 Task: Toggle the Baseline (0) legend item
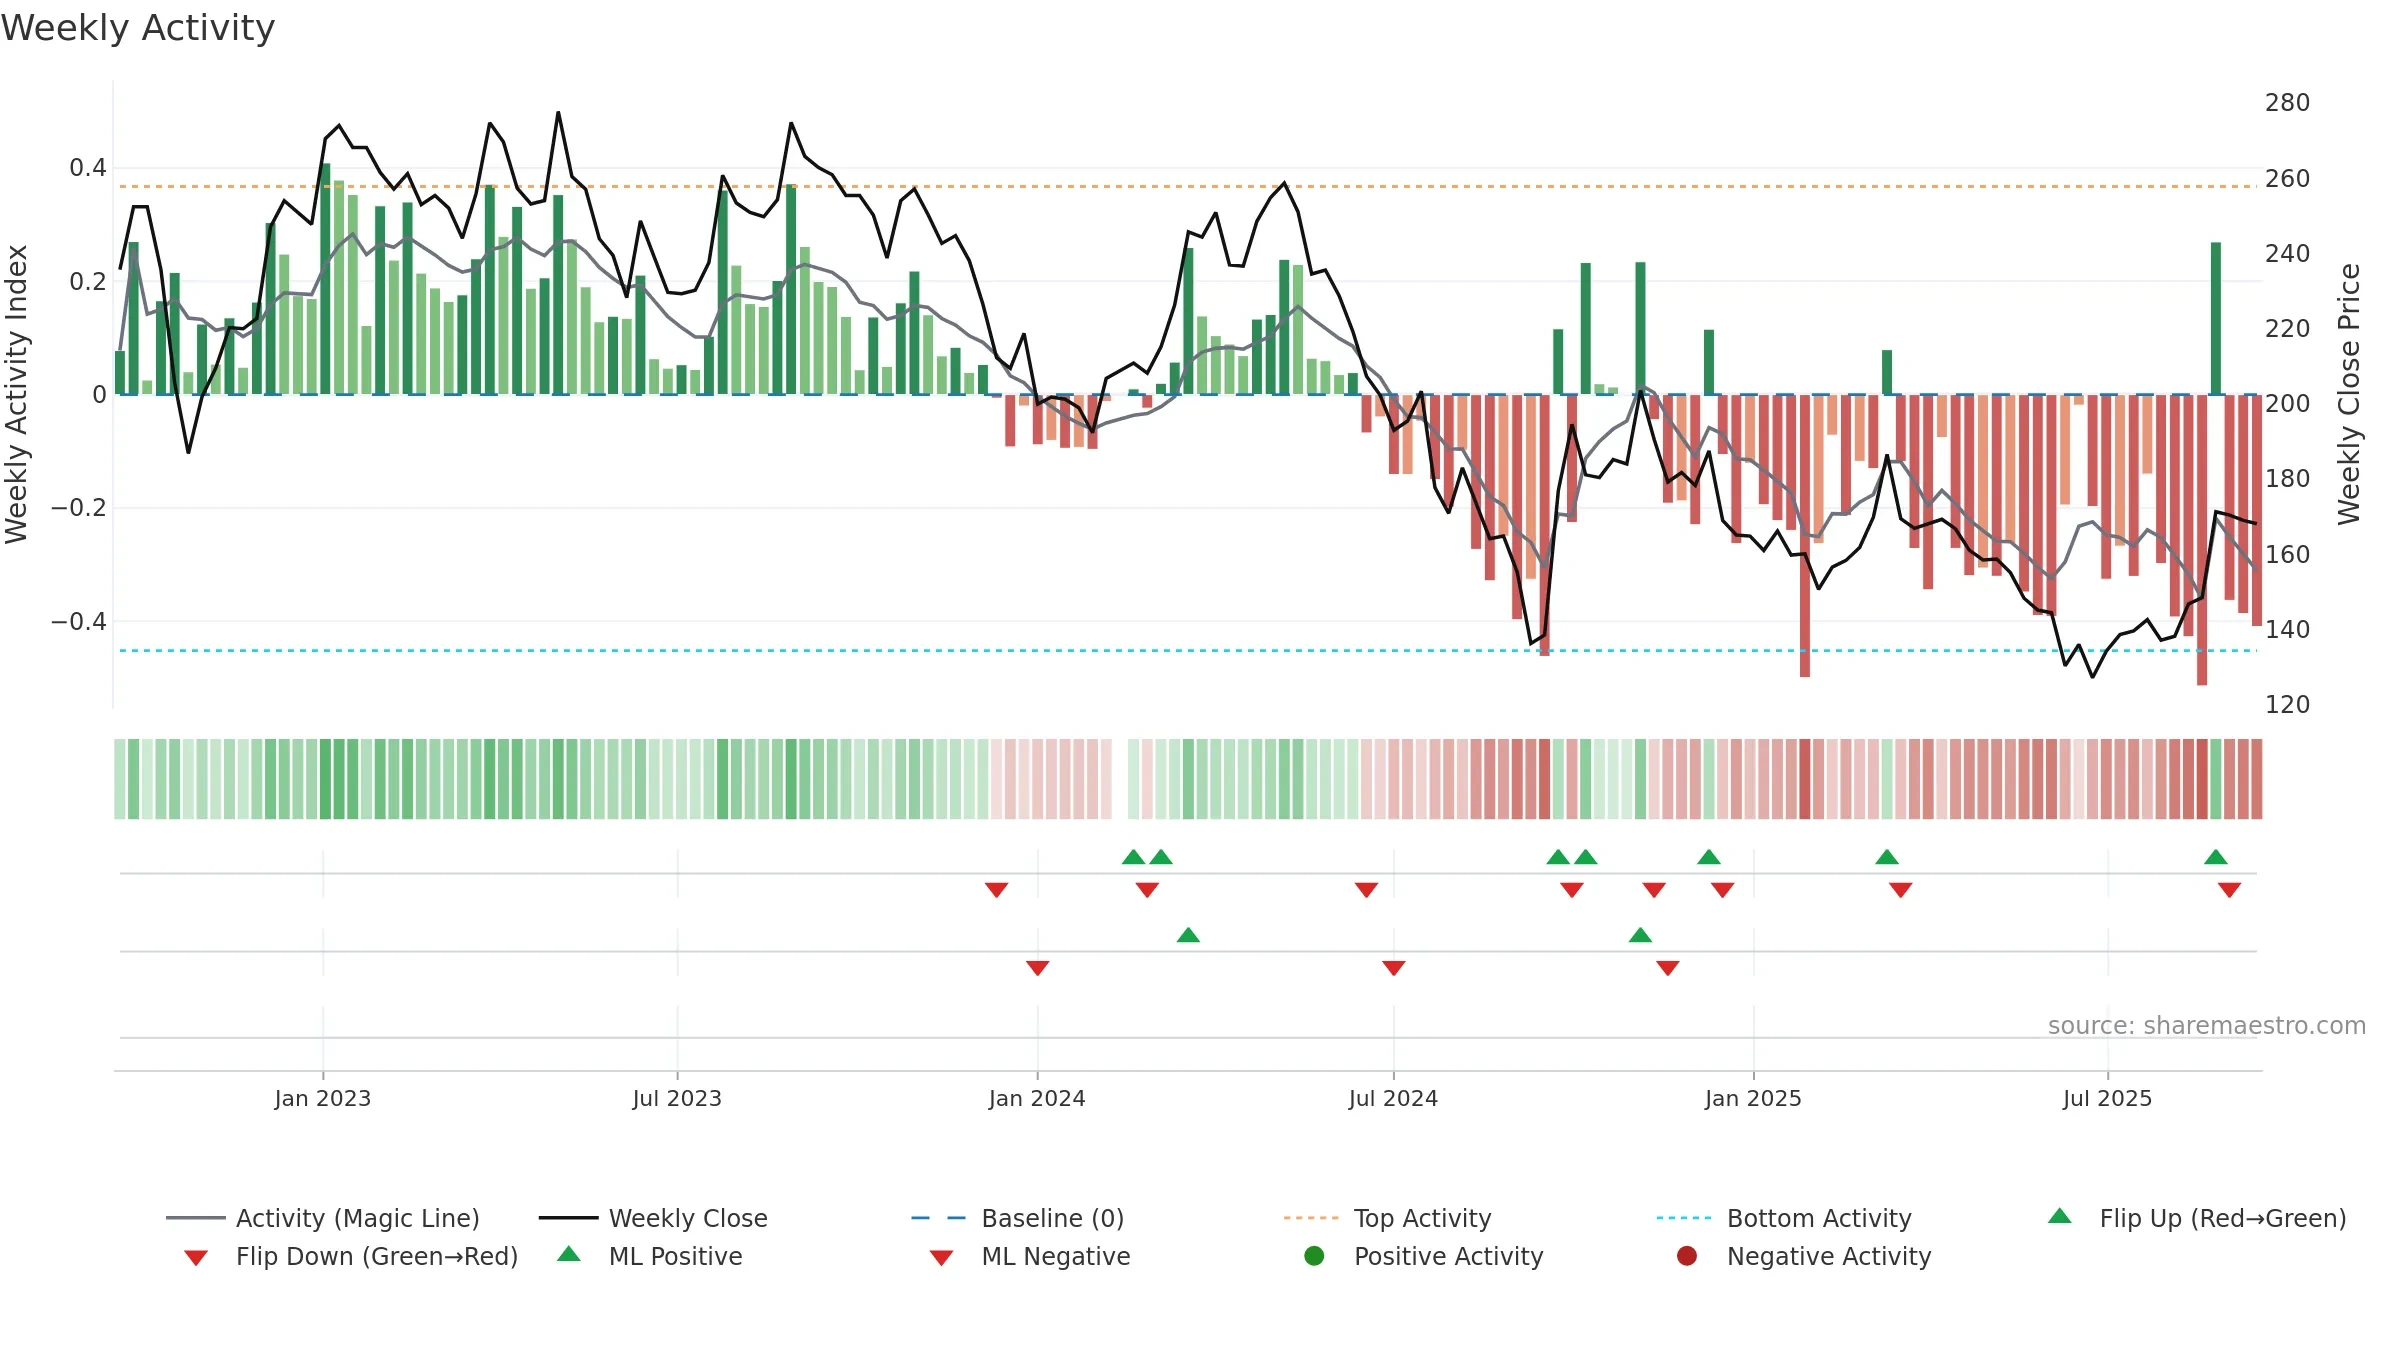(x=1018, y=1218)
